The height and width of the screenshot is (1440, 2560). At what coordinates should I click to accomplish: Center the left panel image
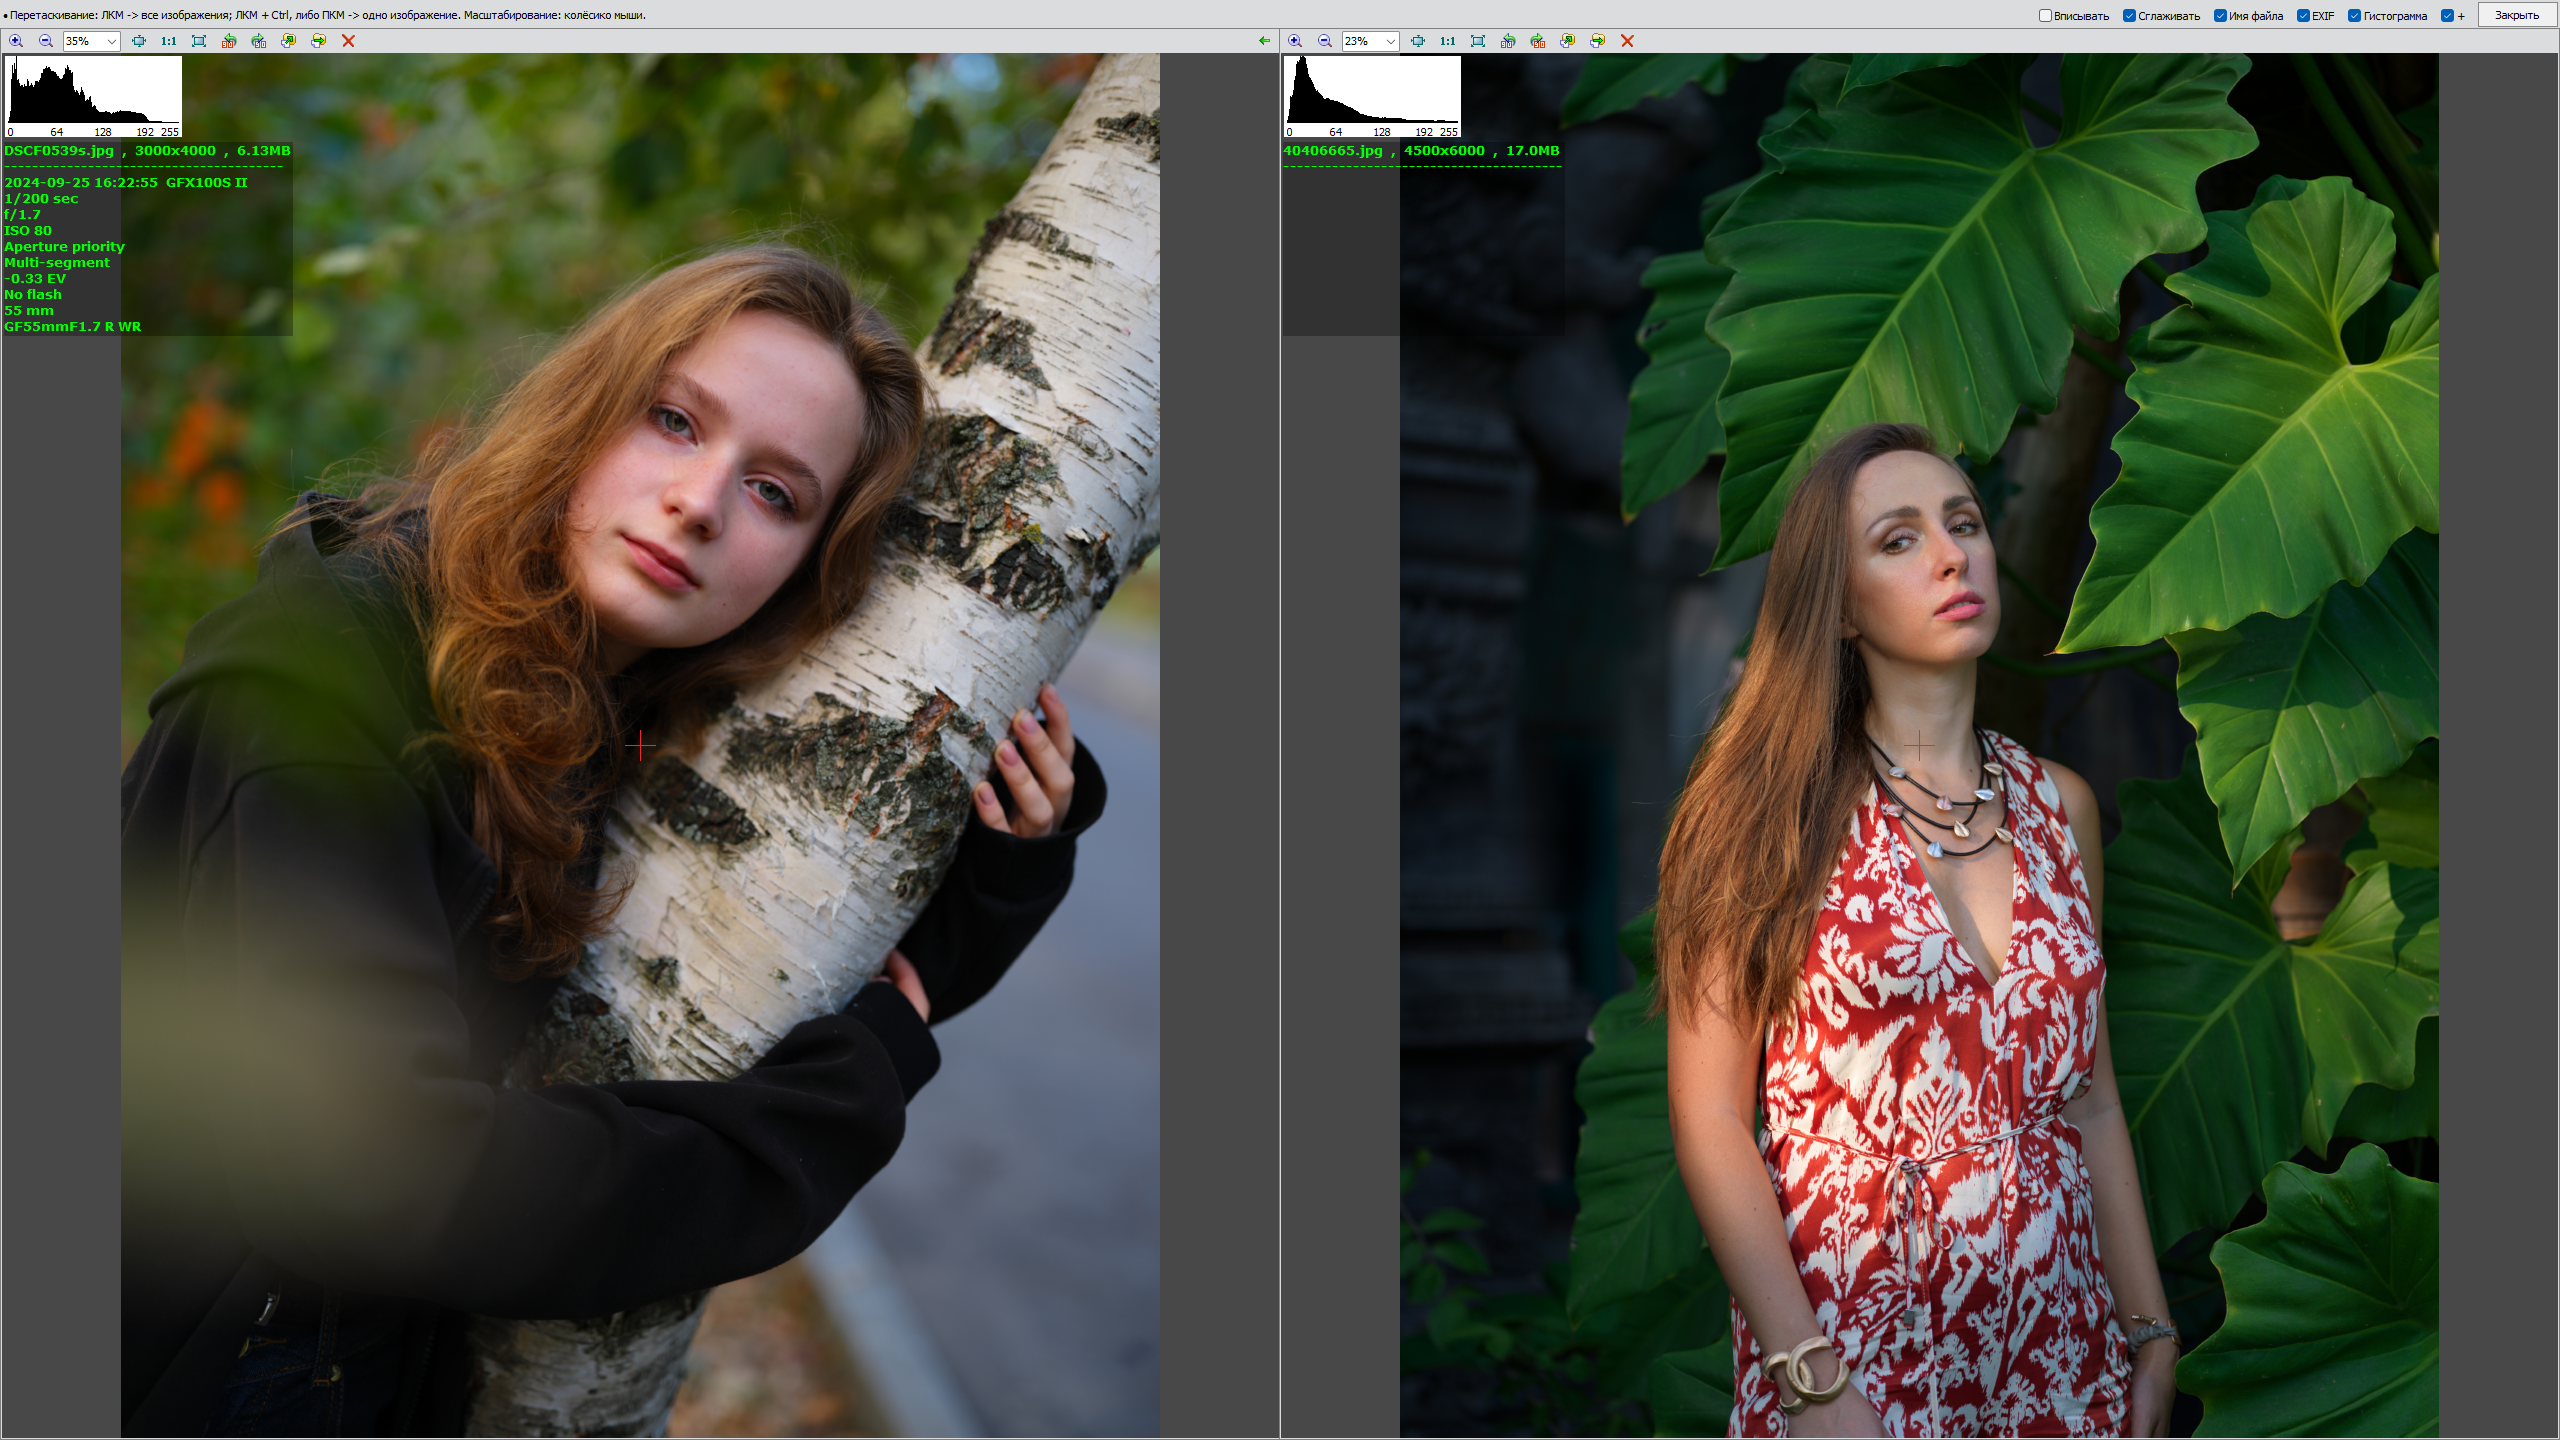point(139,41)
